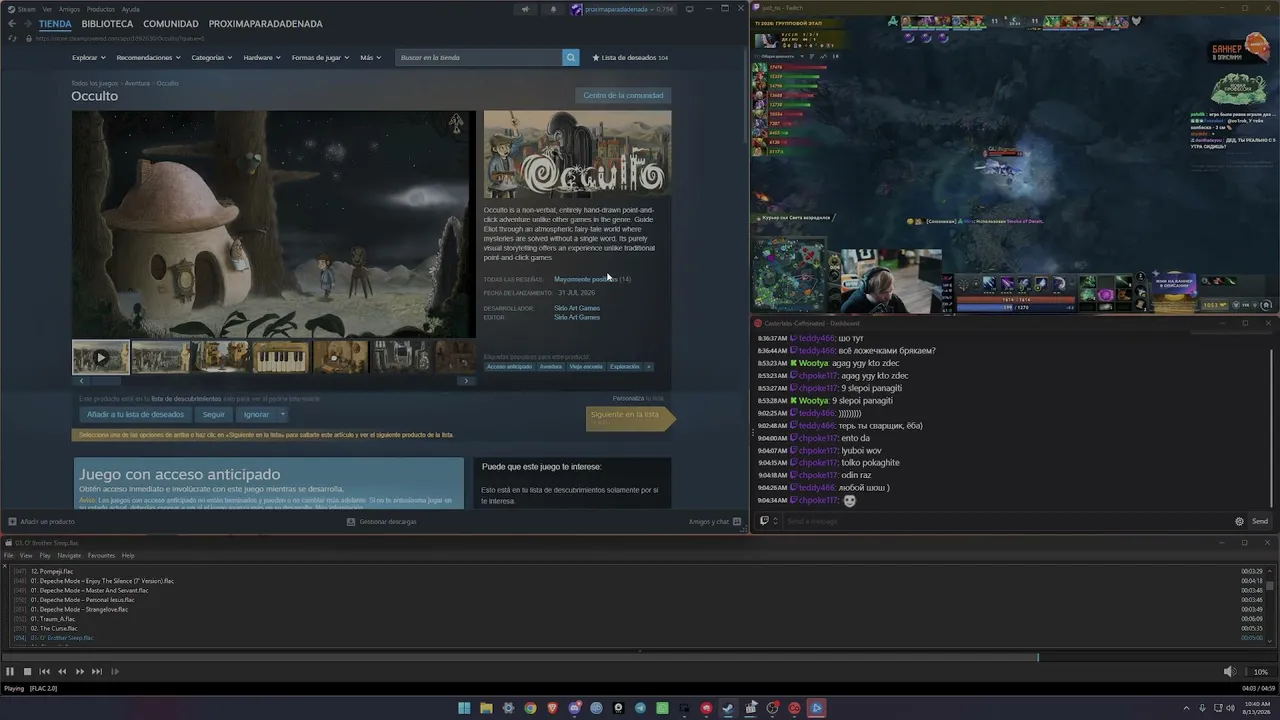Screen dimensions: 1280x720
Task: Open the Amigos y chat icon
Action: click(737, 521)
